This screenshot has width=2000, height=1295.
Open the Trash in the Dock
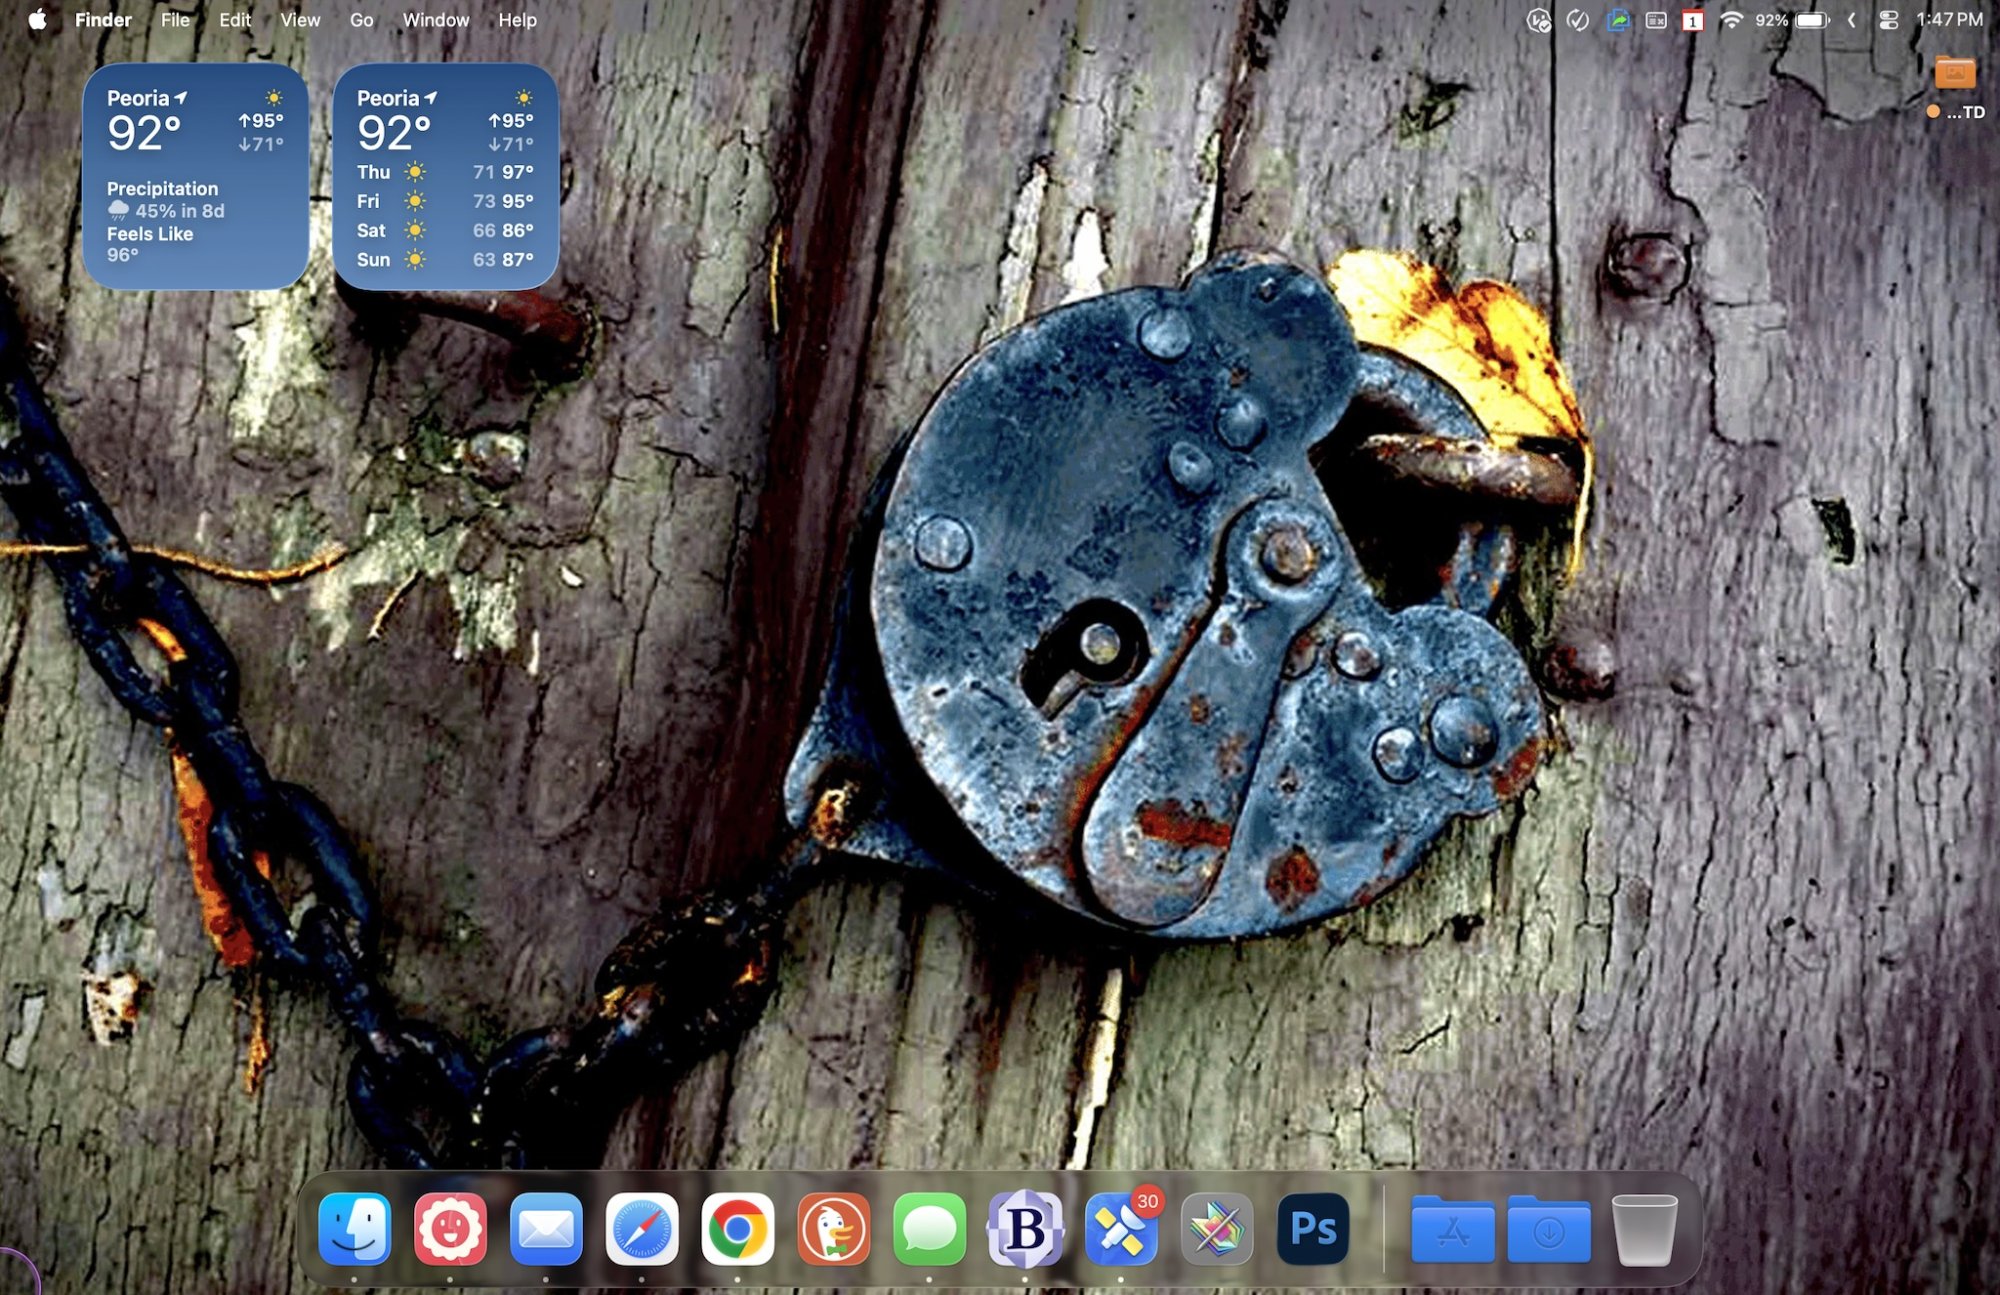click(1643, 1228)
